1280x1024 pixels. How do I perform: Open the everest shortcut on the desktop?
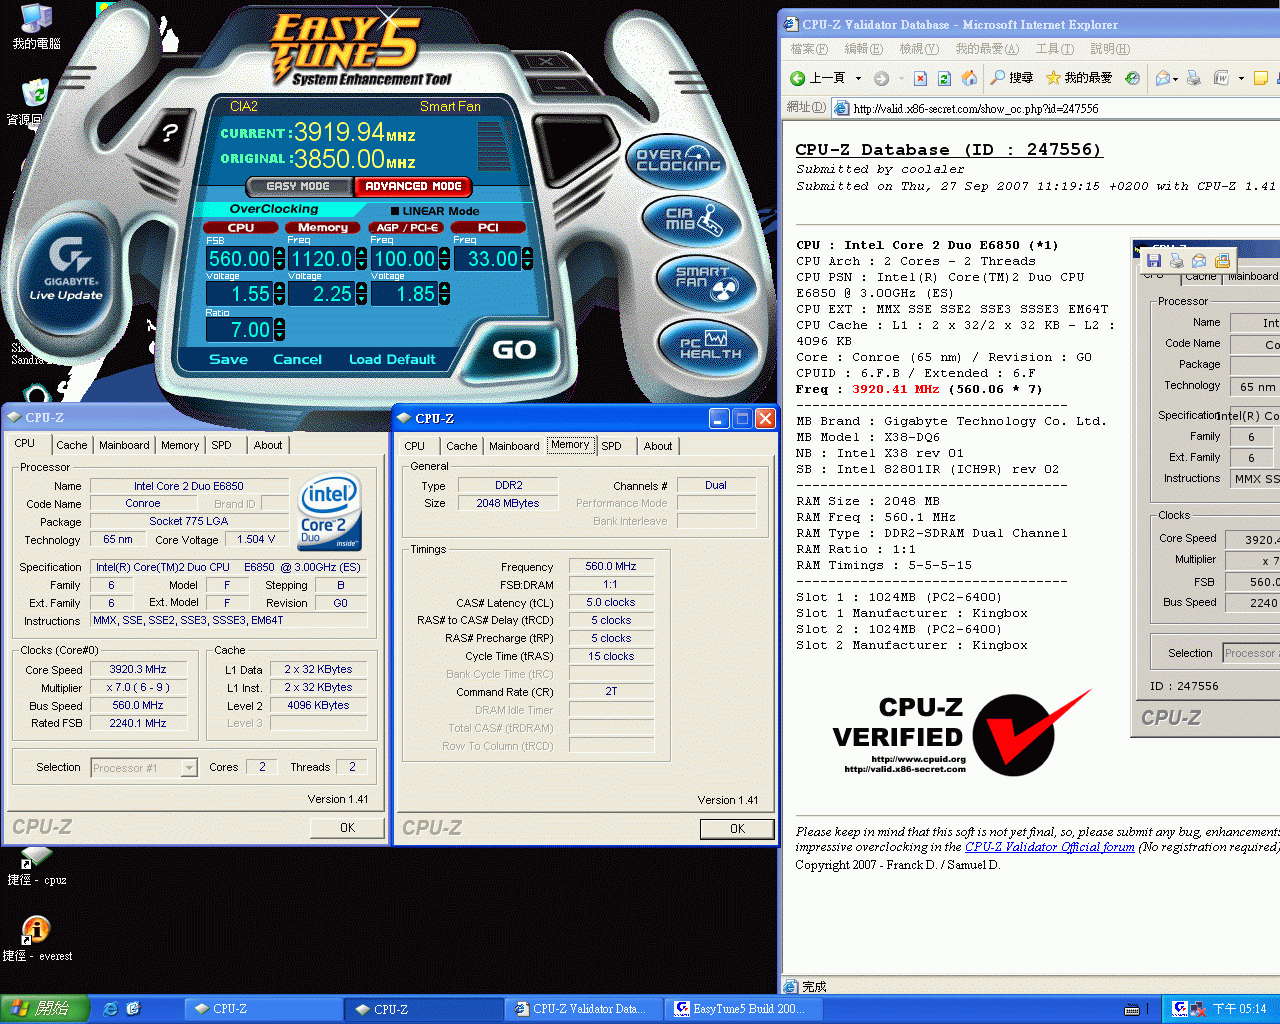[37, 940]
